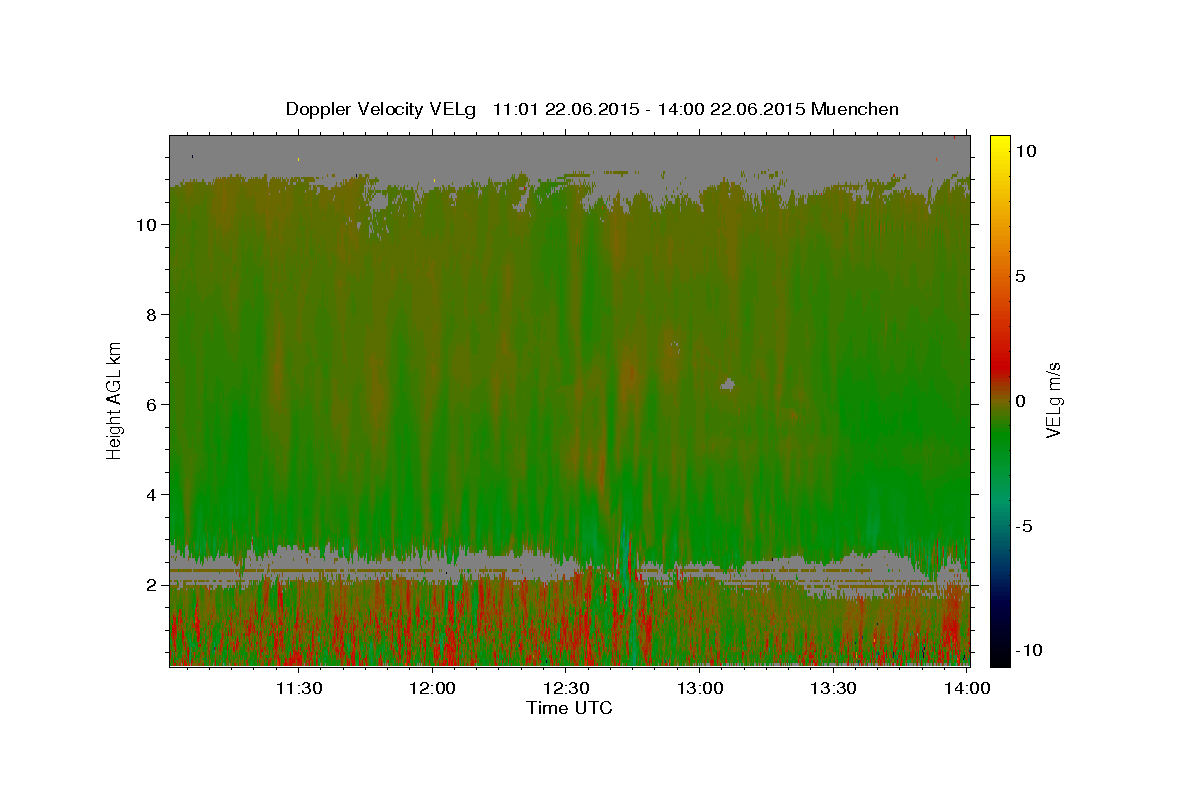Click the '12:00' time tick label

pos(432,688)
